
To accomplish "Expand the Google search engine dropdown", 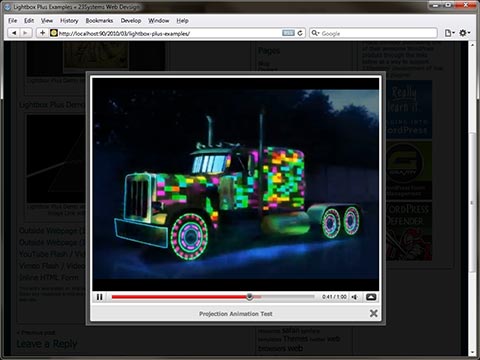I will coord(315,33).
